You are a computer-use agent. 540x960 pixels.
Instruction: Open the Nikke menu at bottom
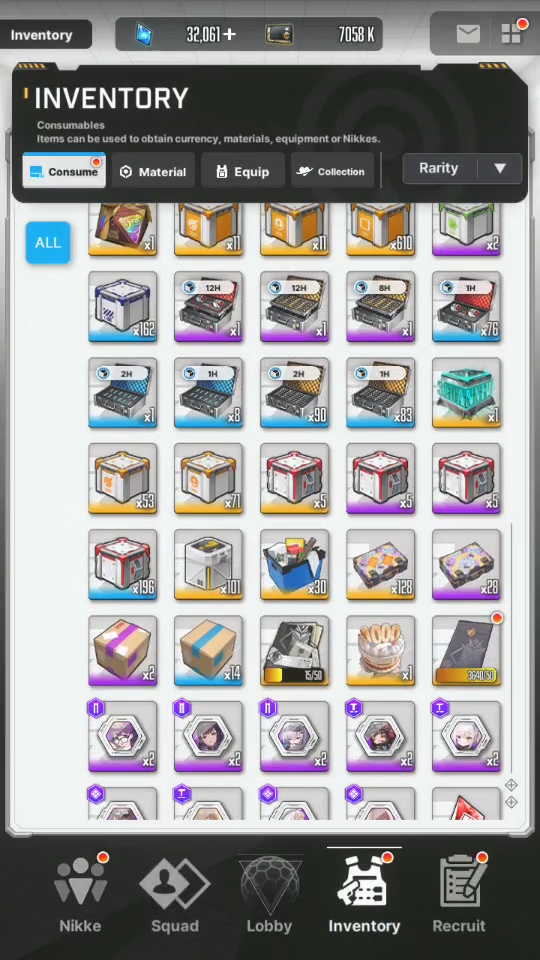pos(81,894)
